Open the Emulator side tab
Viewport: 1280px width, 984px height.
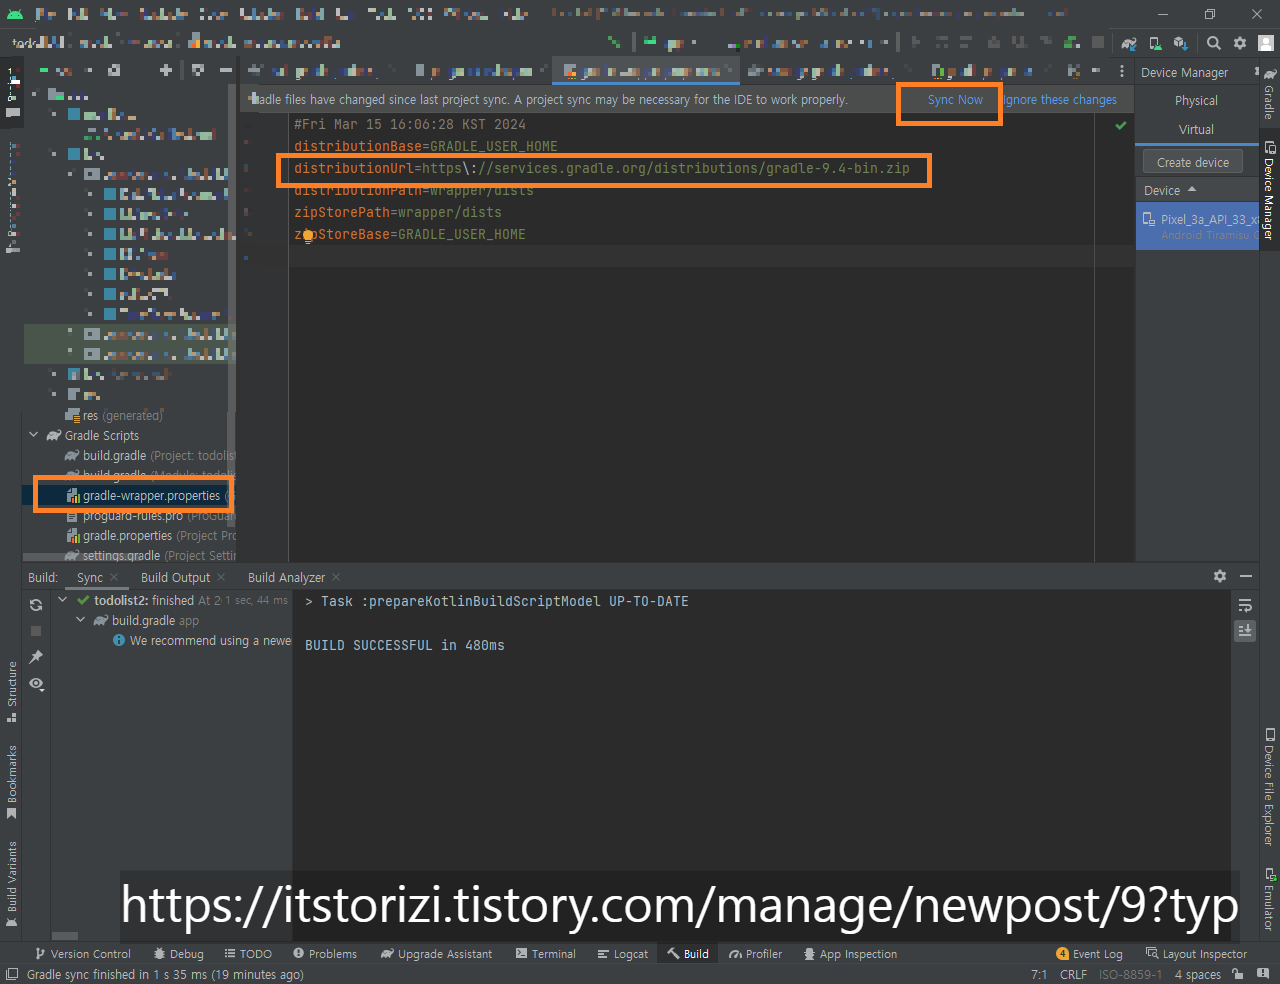[x=1269, y=899]
